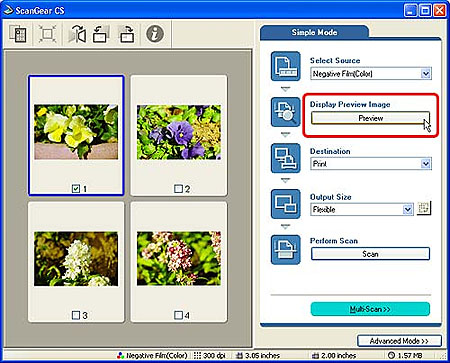The height and width of the screenshot is (363, 450).
Task: Click the Multi-Scan >> button
Action: coord(370,309)
